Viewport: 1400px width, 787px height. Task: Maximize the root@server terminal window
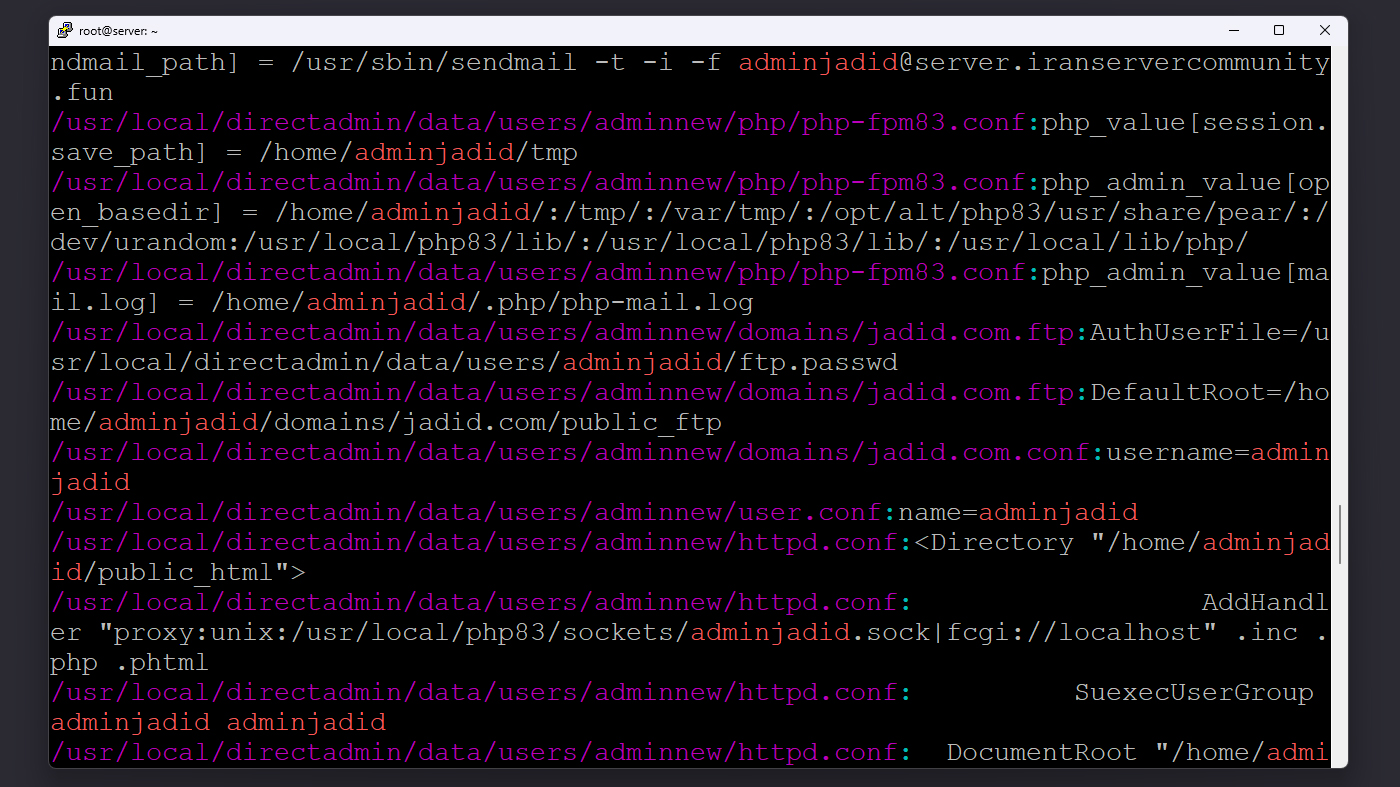1278,31
